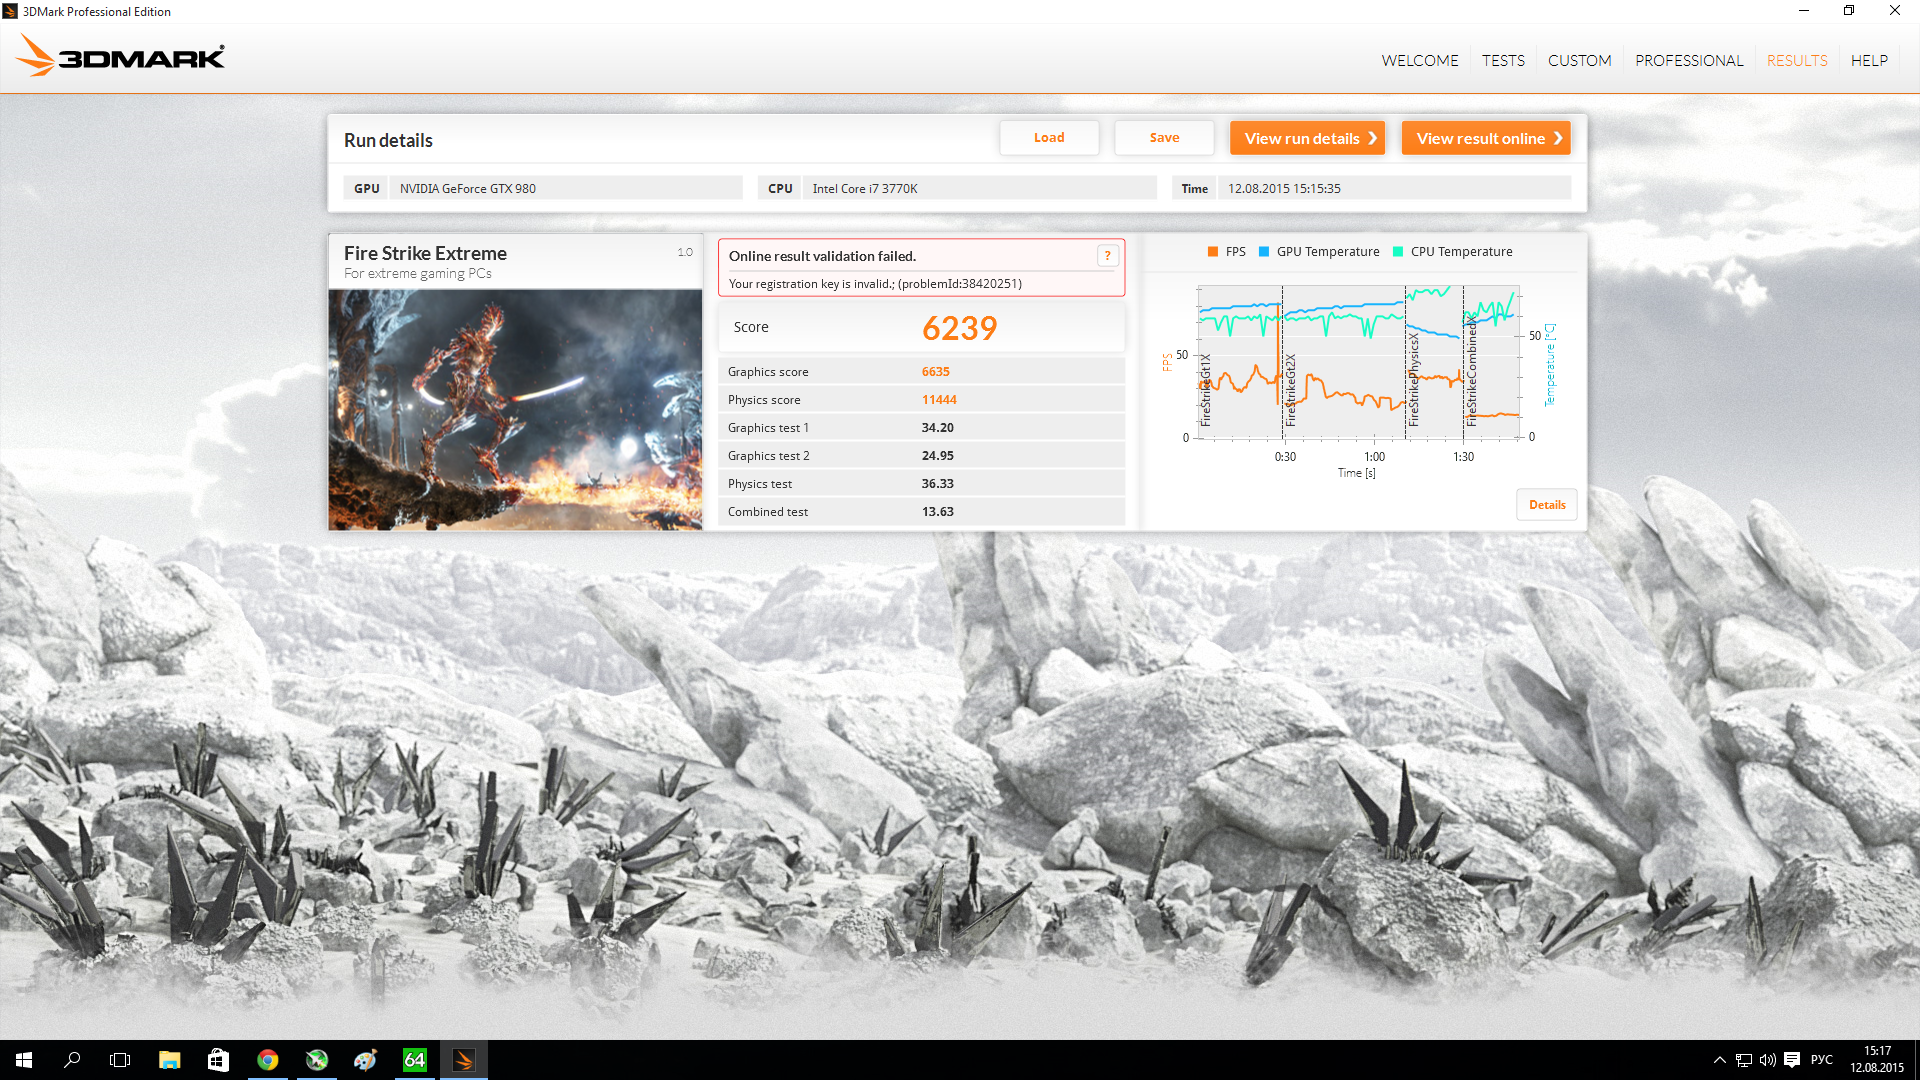Toggle CPU Temperature legend series
The height and width of the screenshot is (1080, 1920).
(1452, 252)
